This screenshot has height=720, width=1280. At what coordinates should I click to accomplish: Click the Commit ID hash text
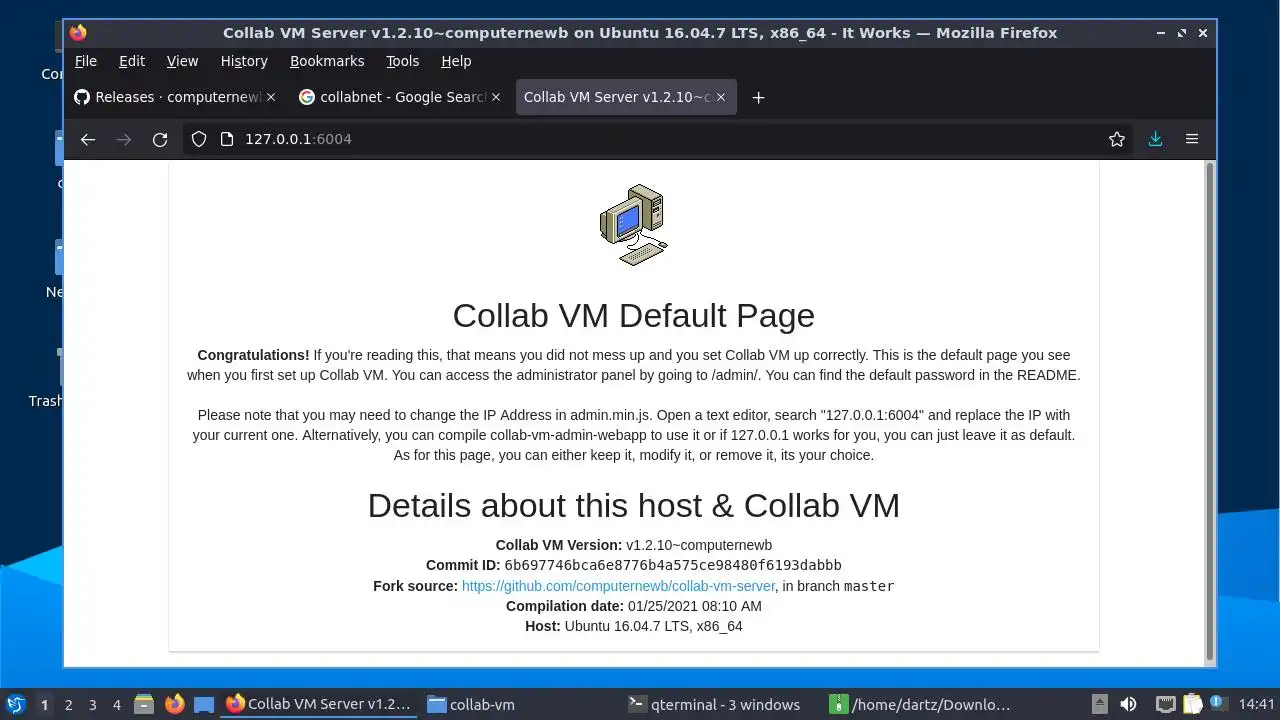pos(673,565)
